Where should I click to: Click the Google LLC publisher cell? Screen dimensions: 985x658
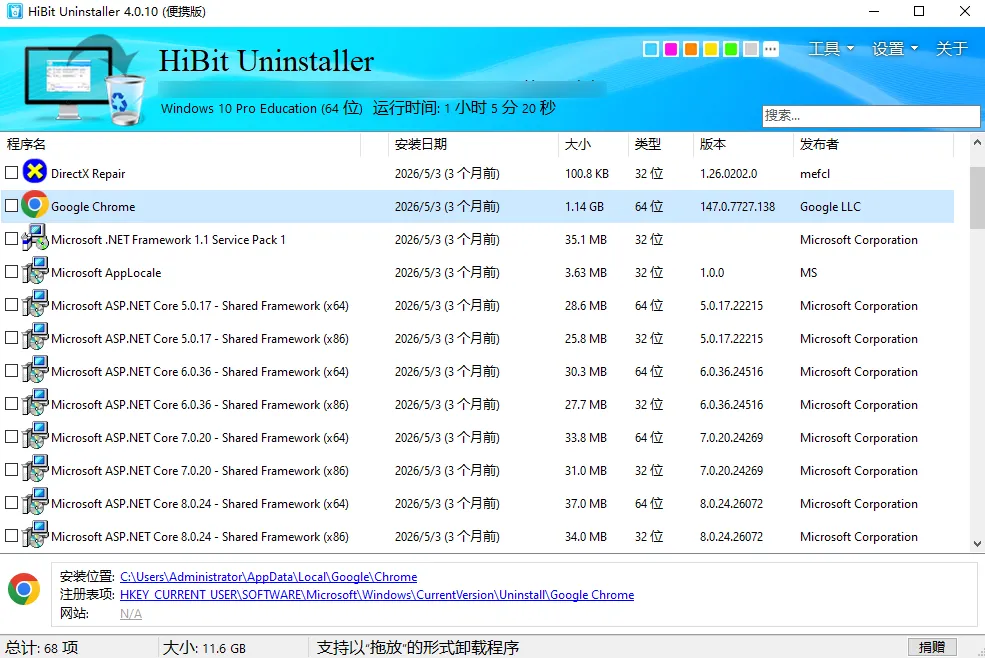click(x=830, y=207)
